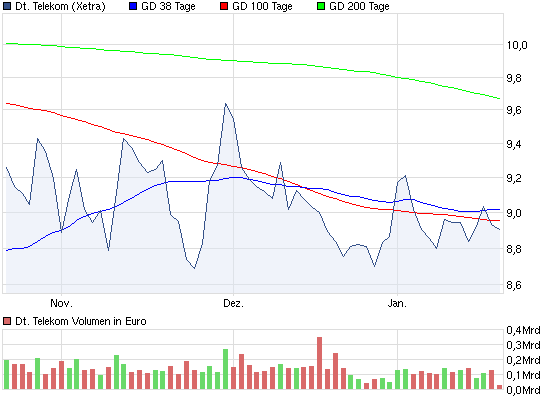Click the 0,1Mrd volume axis value
Viewport: 545px width, 398px height.
523,375
